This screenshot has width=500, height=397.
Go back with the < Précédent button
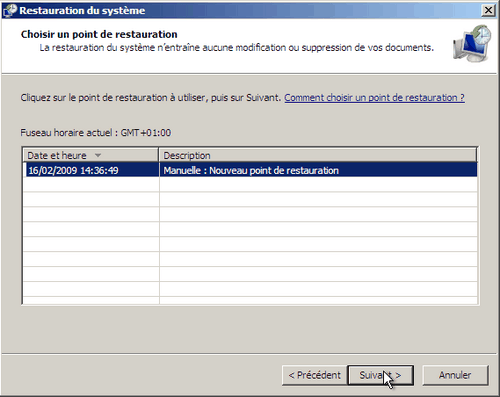click(x=314, y=375)
